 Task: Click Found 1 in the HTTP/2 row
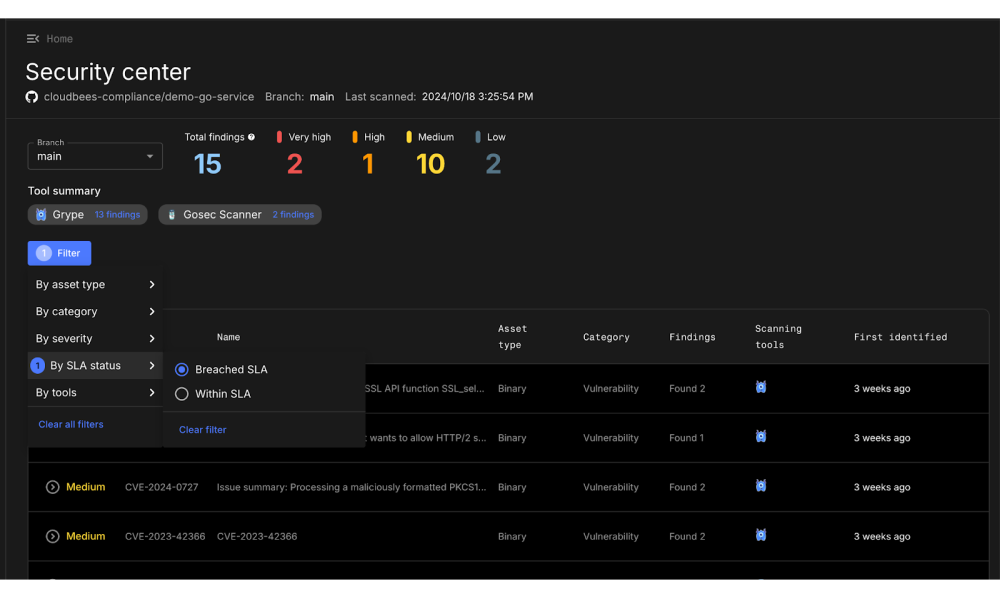(686, 438)
